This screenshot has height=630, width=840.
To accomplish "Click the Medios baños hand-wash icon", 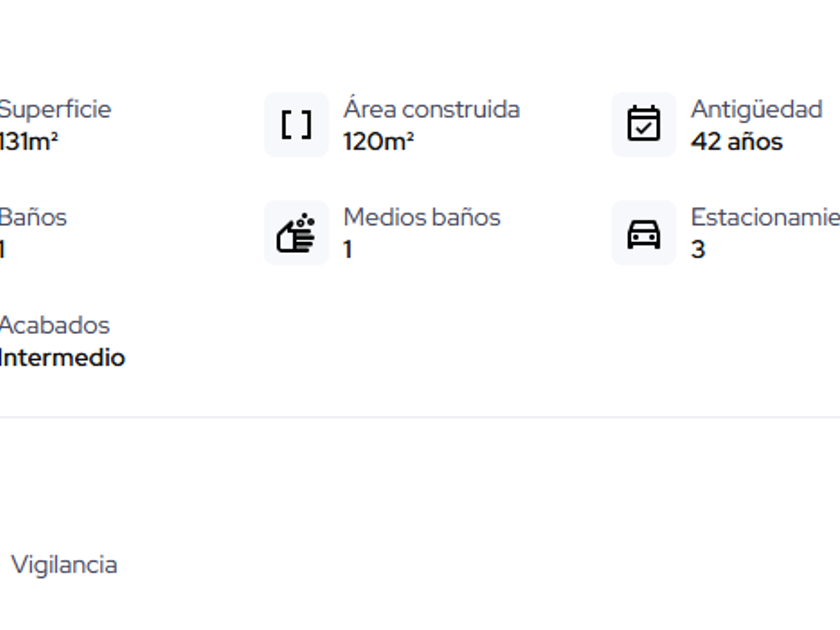I will click(296, 233).
